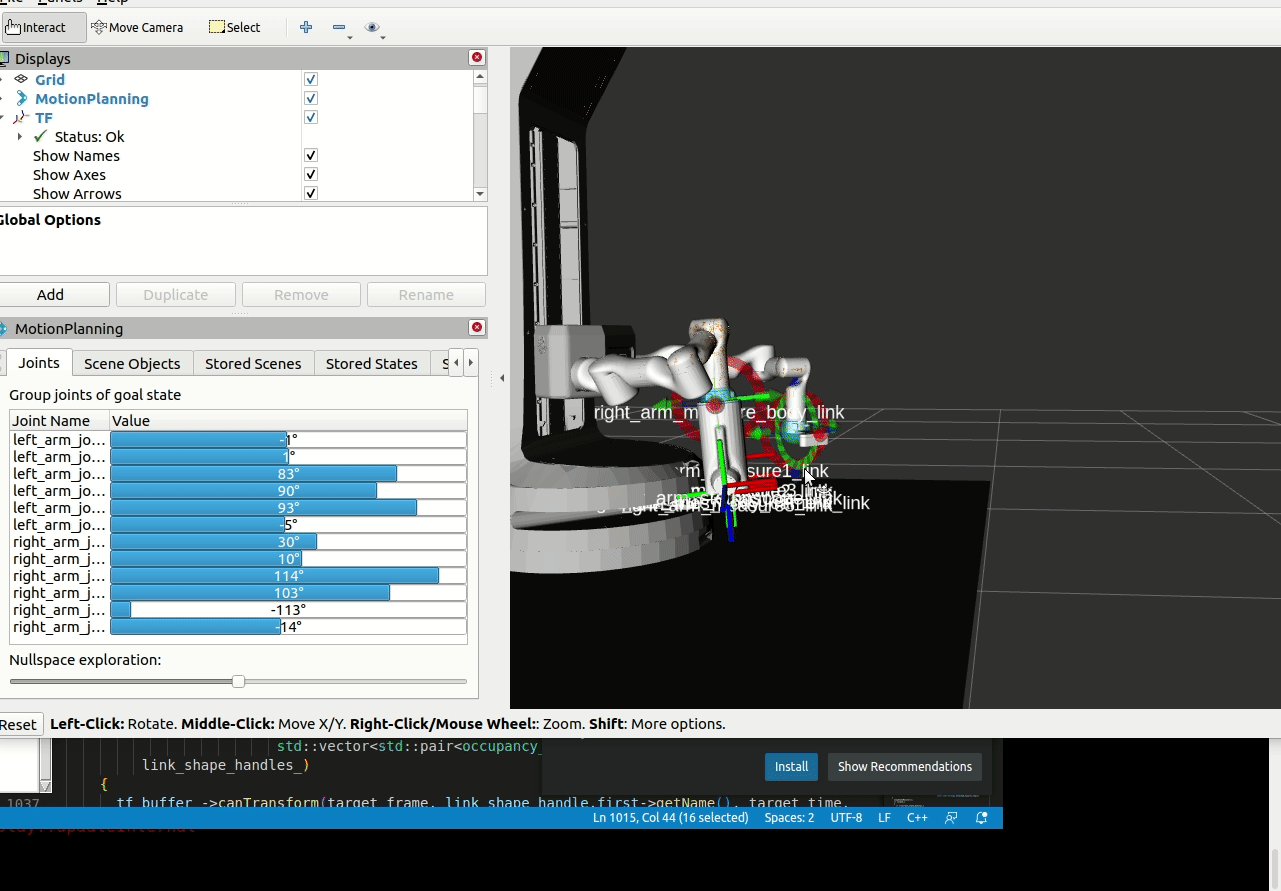Click the plus icon to add a tool
1281x891 pixels.
[306, 27]
